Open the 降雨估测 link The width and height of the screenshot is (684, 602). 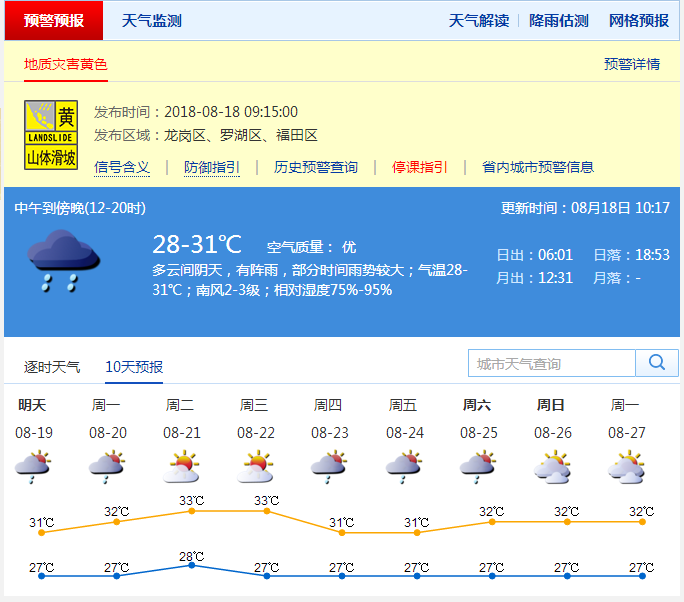(559, 21)
